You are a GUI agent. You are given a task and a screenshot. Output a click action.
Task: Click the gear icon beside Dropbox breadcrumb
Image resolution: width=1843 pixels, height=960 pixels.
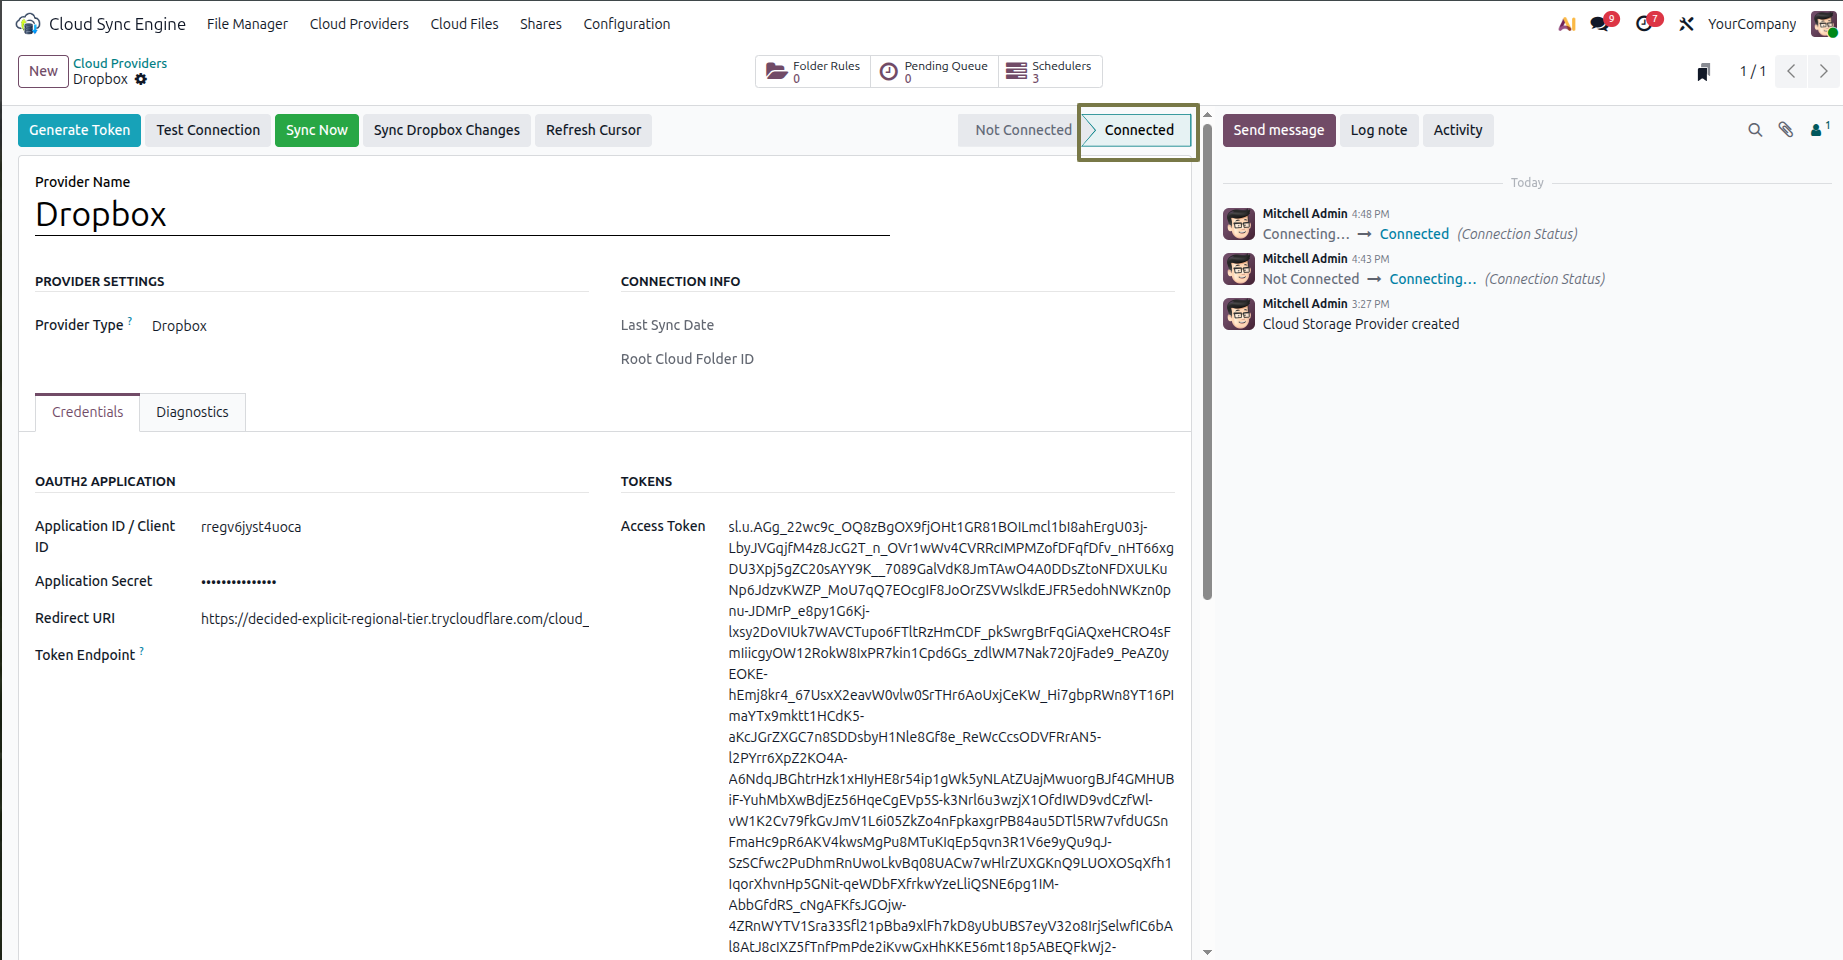point(141,79)
